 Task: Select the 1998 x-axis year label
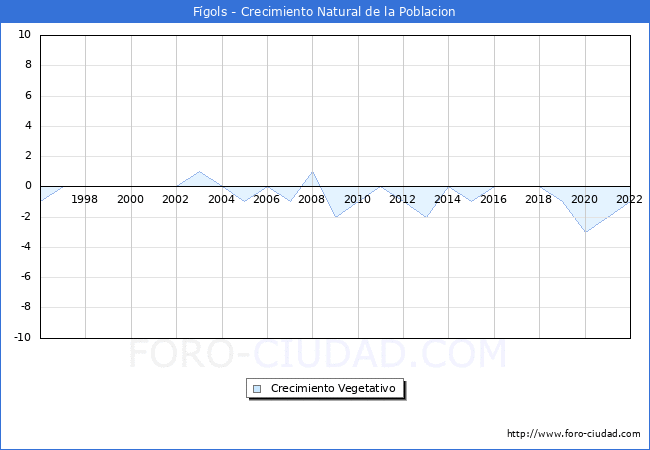85,199
